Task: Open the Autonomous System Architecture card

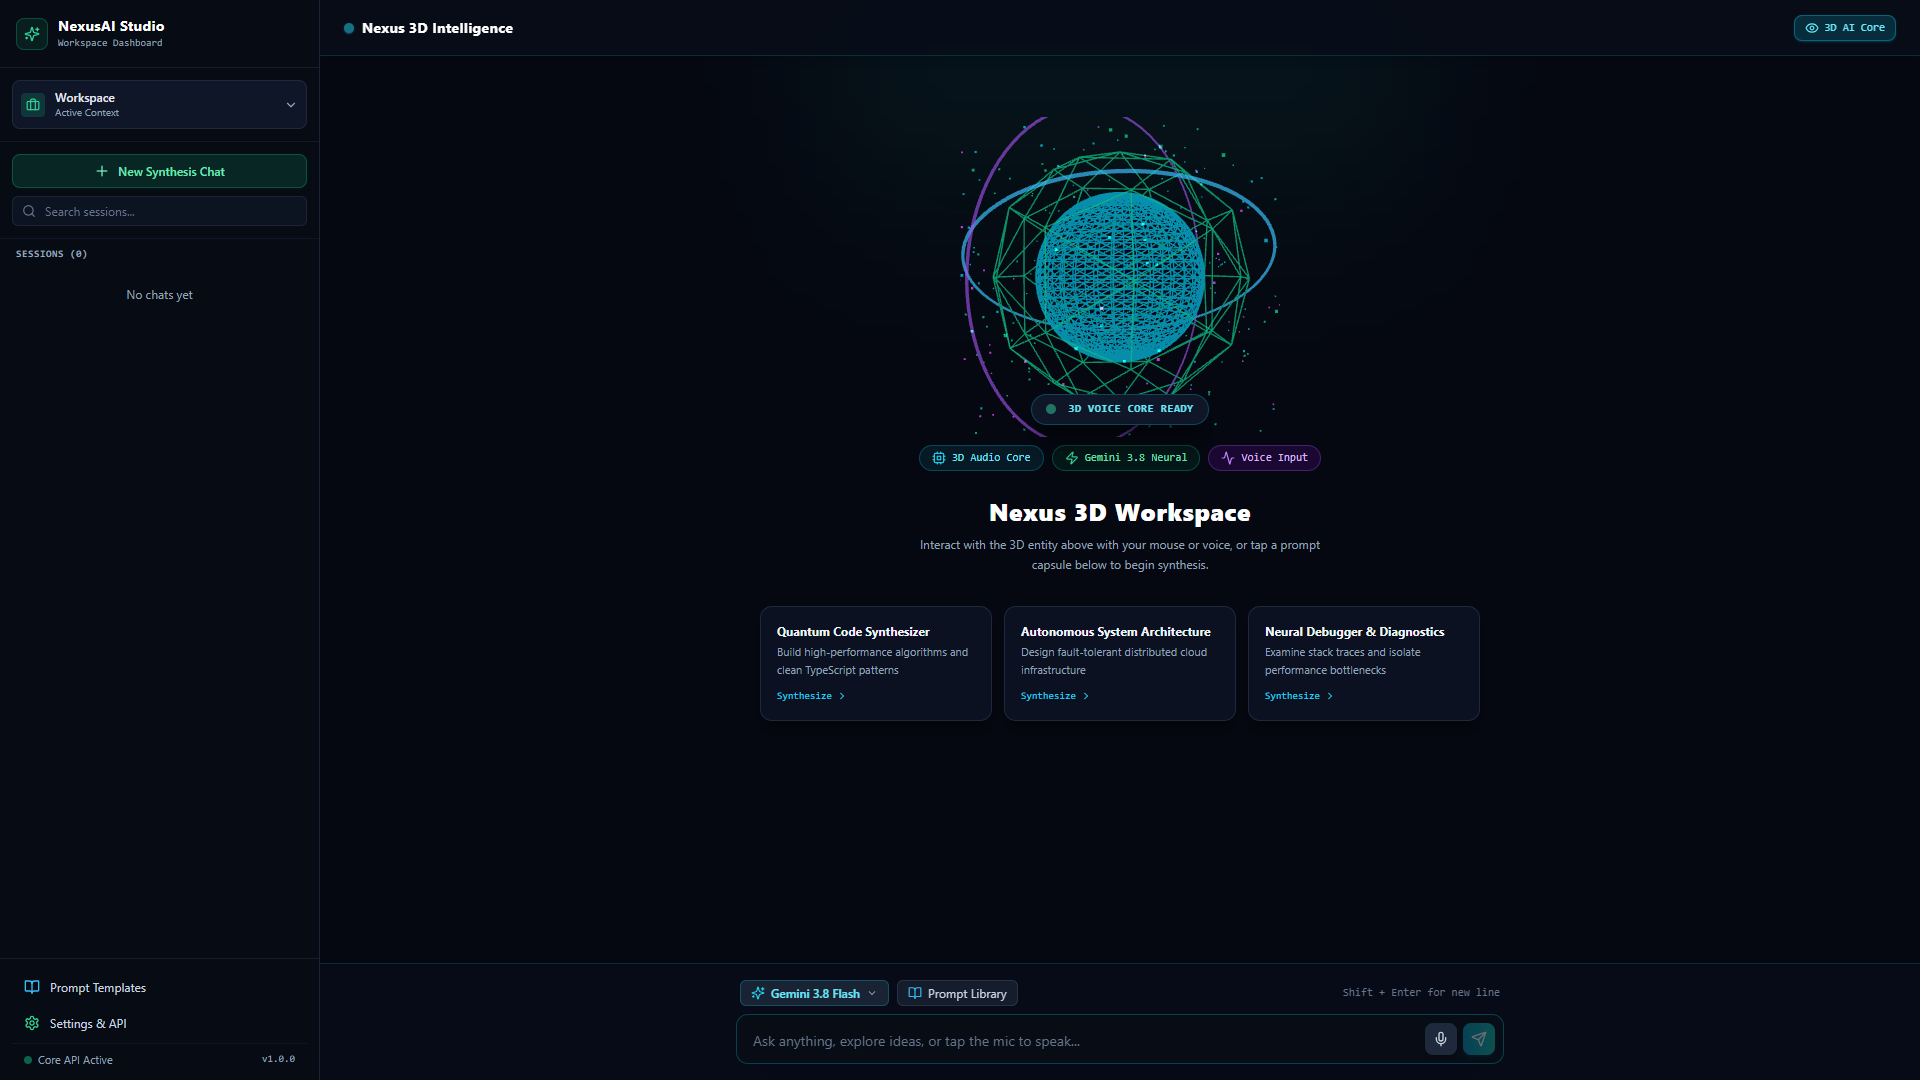Action: point(1119,663)
